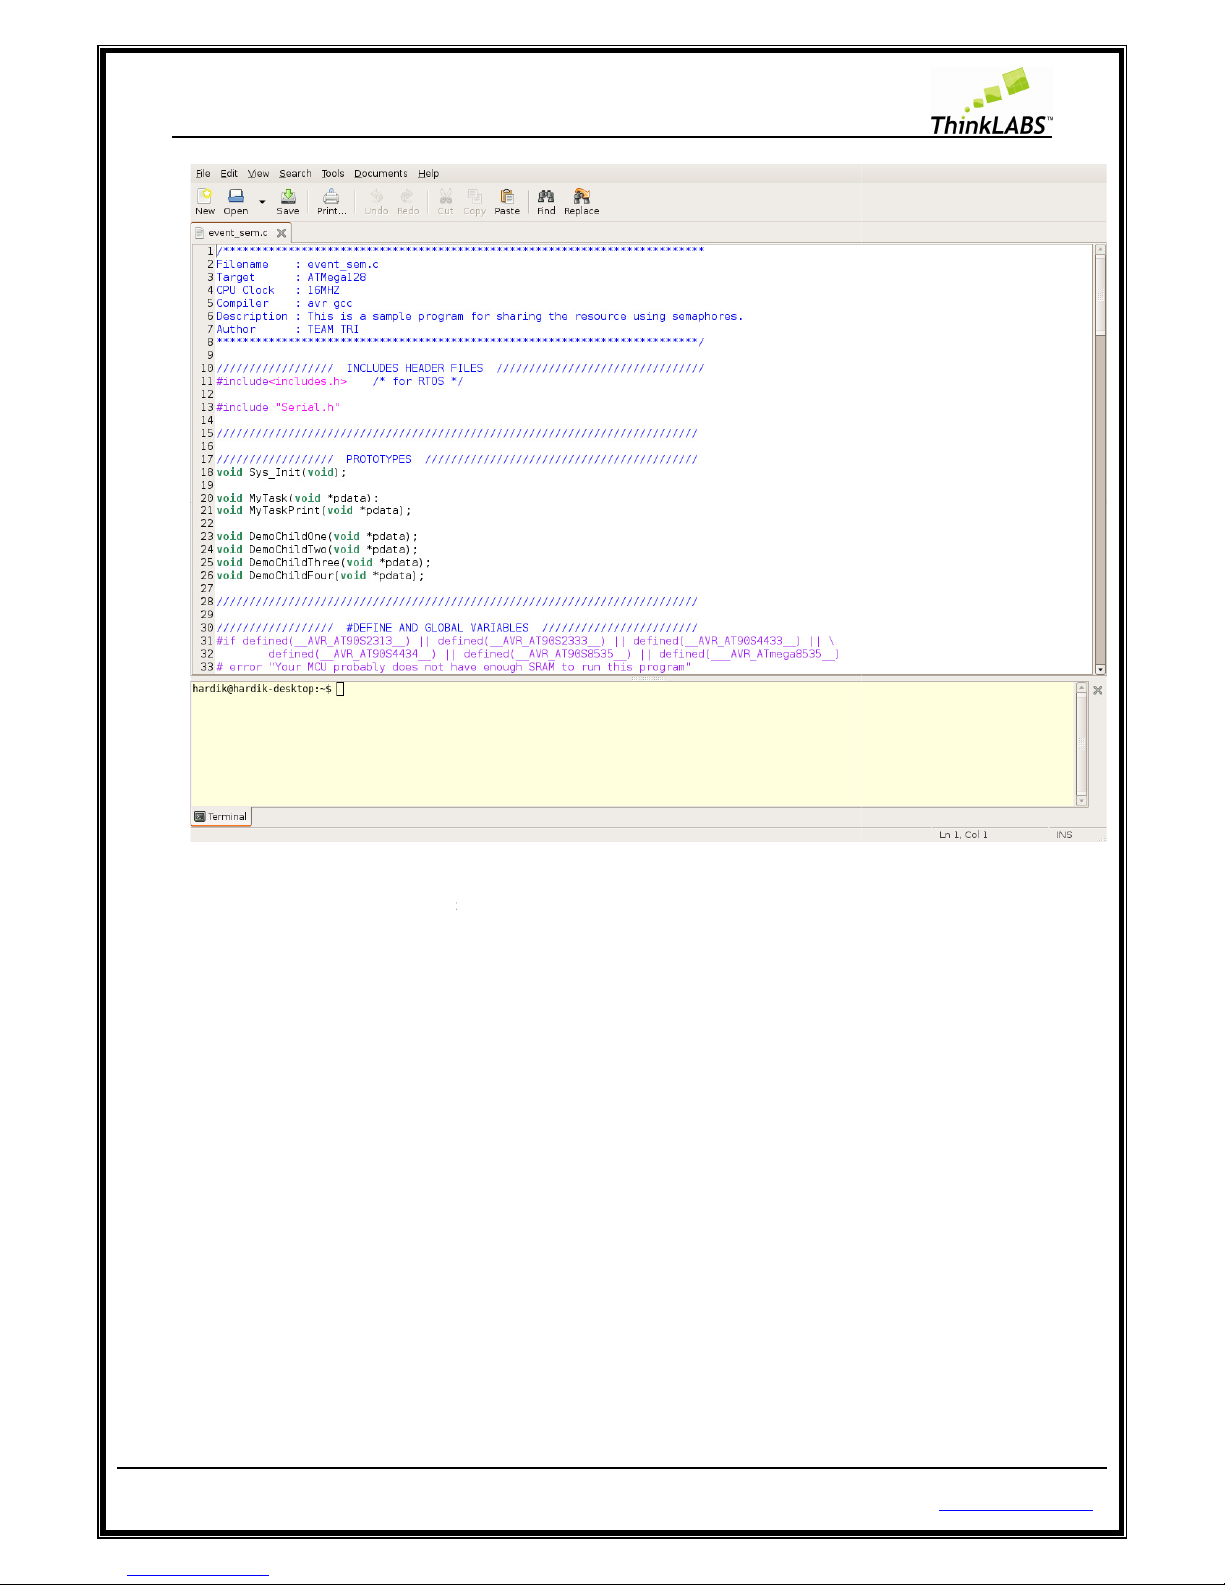Open the Edit menu
The width and height of the screenshot is (1225, 1585).
pyautogui.click(x=229, y=174)
